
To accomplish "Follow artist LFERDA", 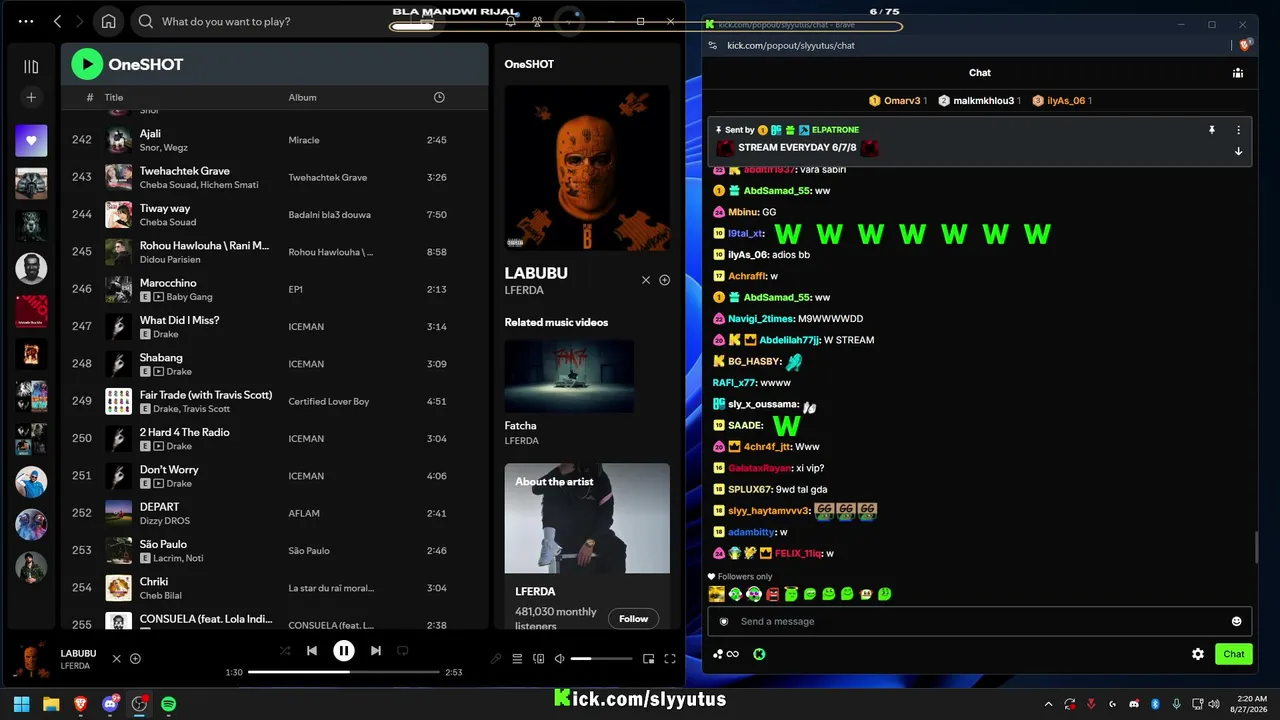I will click(633, 619).
